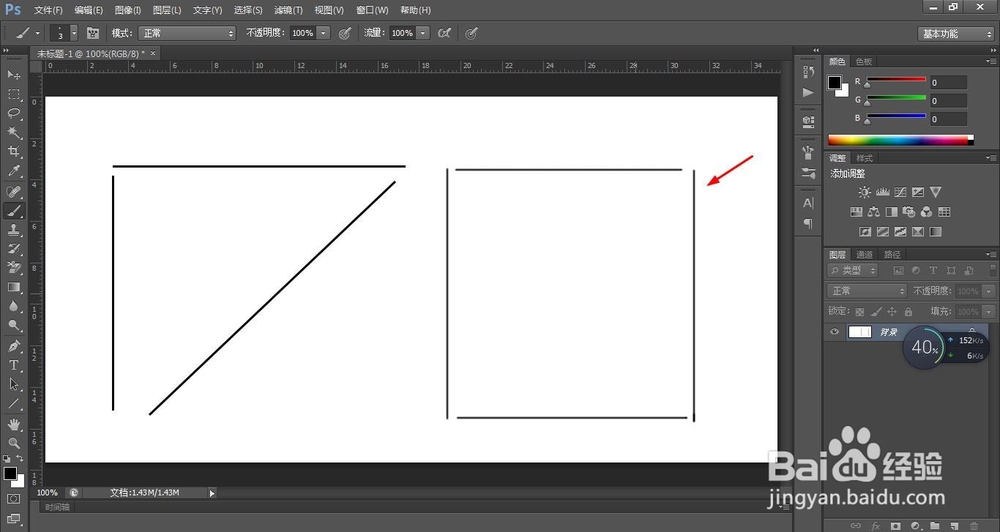Image resolution: width=1000 pixels, height=532 pixels.
Task: Select the Magic Wand tool
Action: [13, 133]
